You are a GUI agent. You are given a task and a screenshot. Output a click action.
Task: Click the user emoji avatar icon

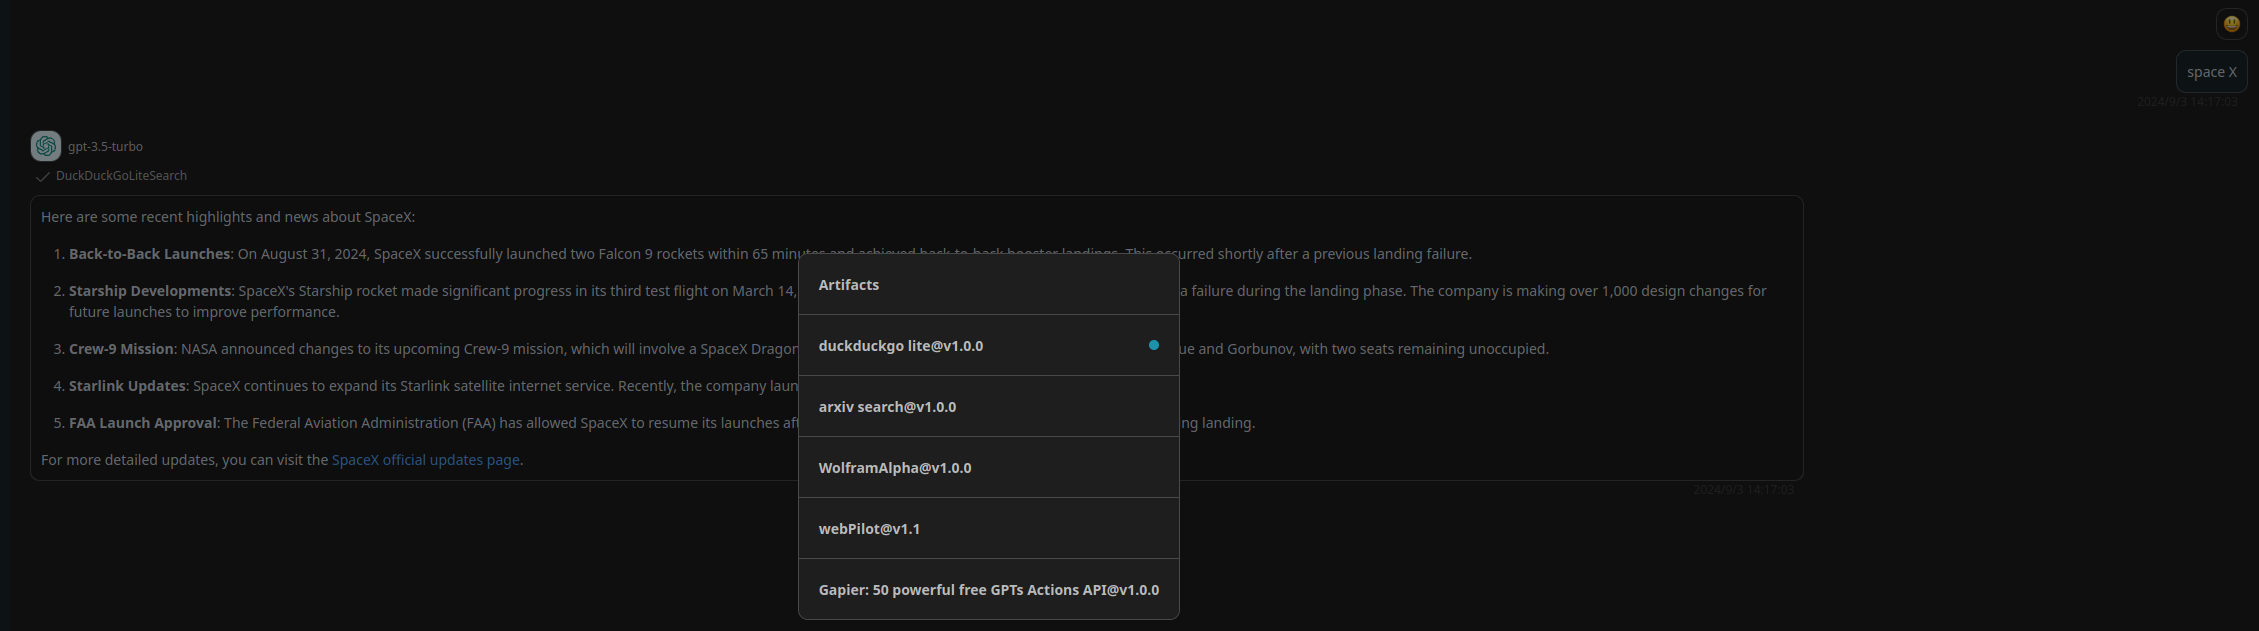(x=2231, y=24)
